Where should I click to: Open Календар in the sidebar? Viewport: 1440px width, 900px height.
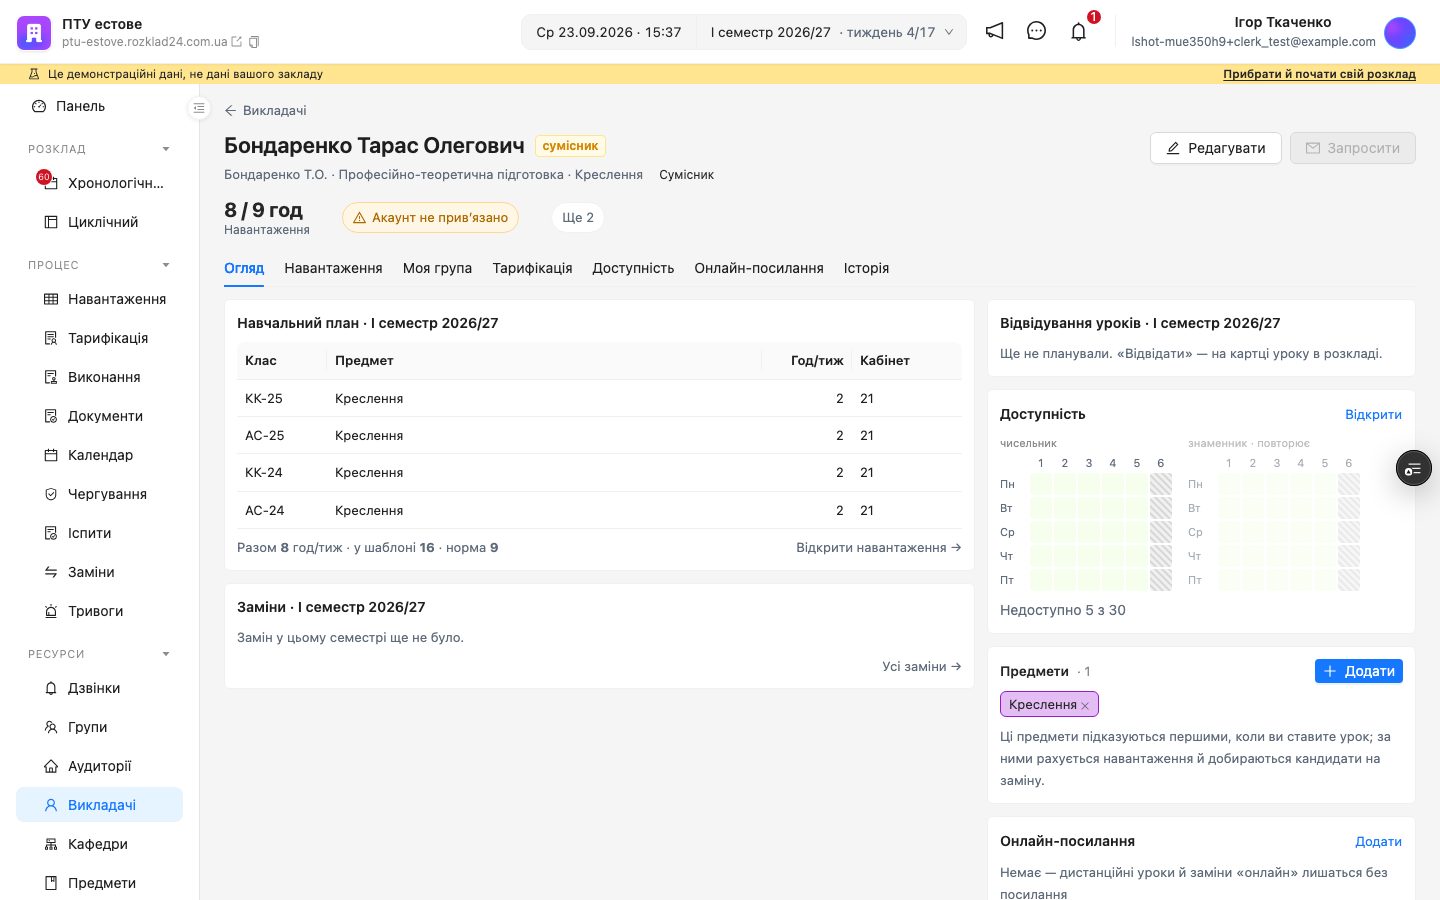(x=99, y=455)
